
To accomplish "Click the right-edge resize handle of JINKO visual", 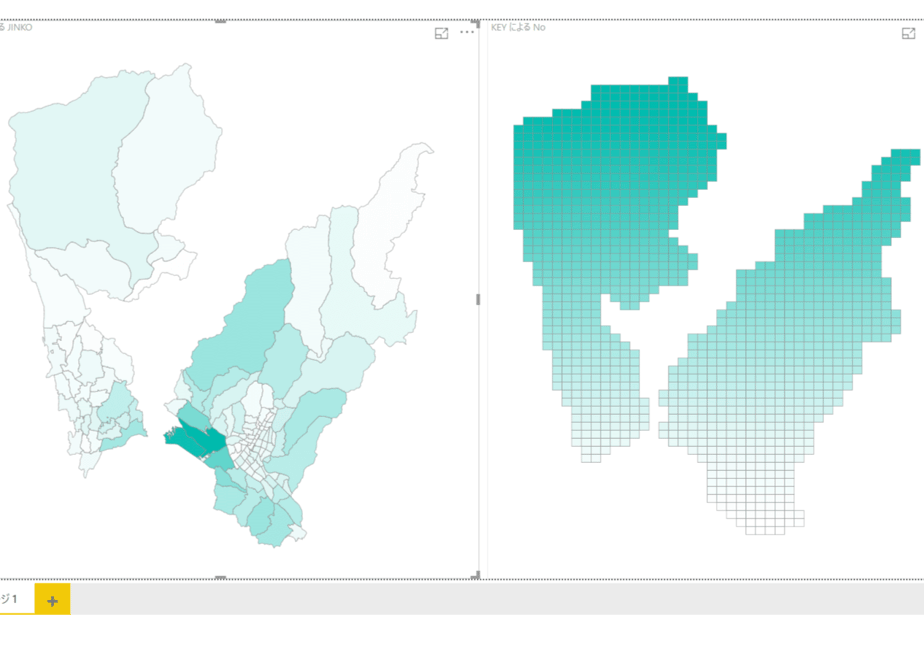I will click(x=478, y=299).
